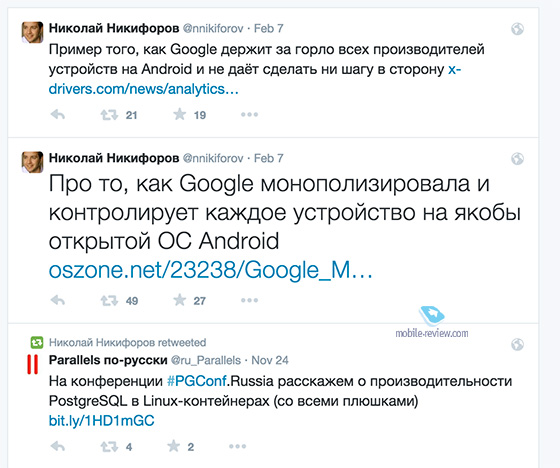The width and height of the screenshot is (560, 468).
Task: Open more options on Parallels tweet
Action: (x=238, y=447)
